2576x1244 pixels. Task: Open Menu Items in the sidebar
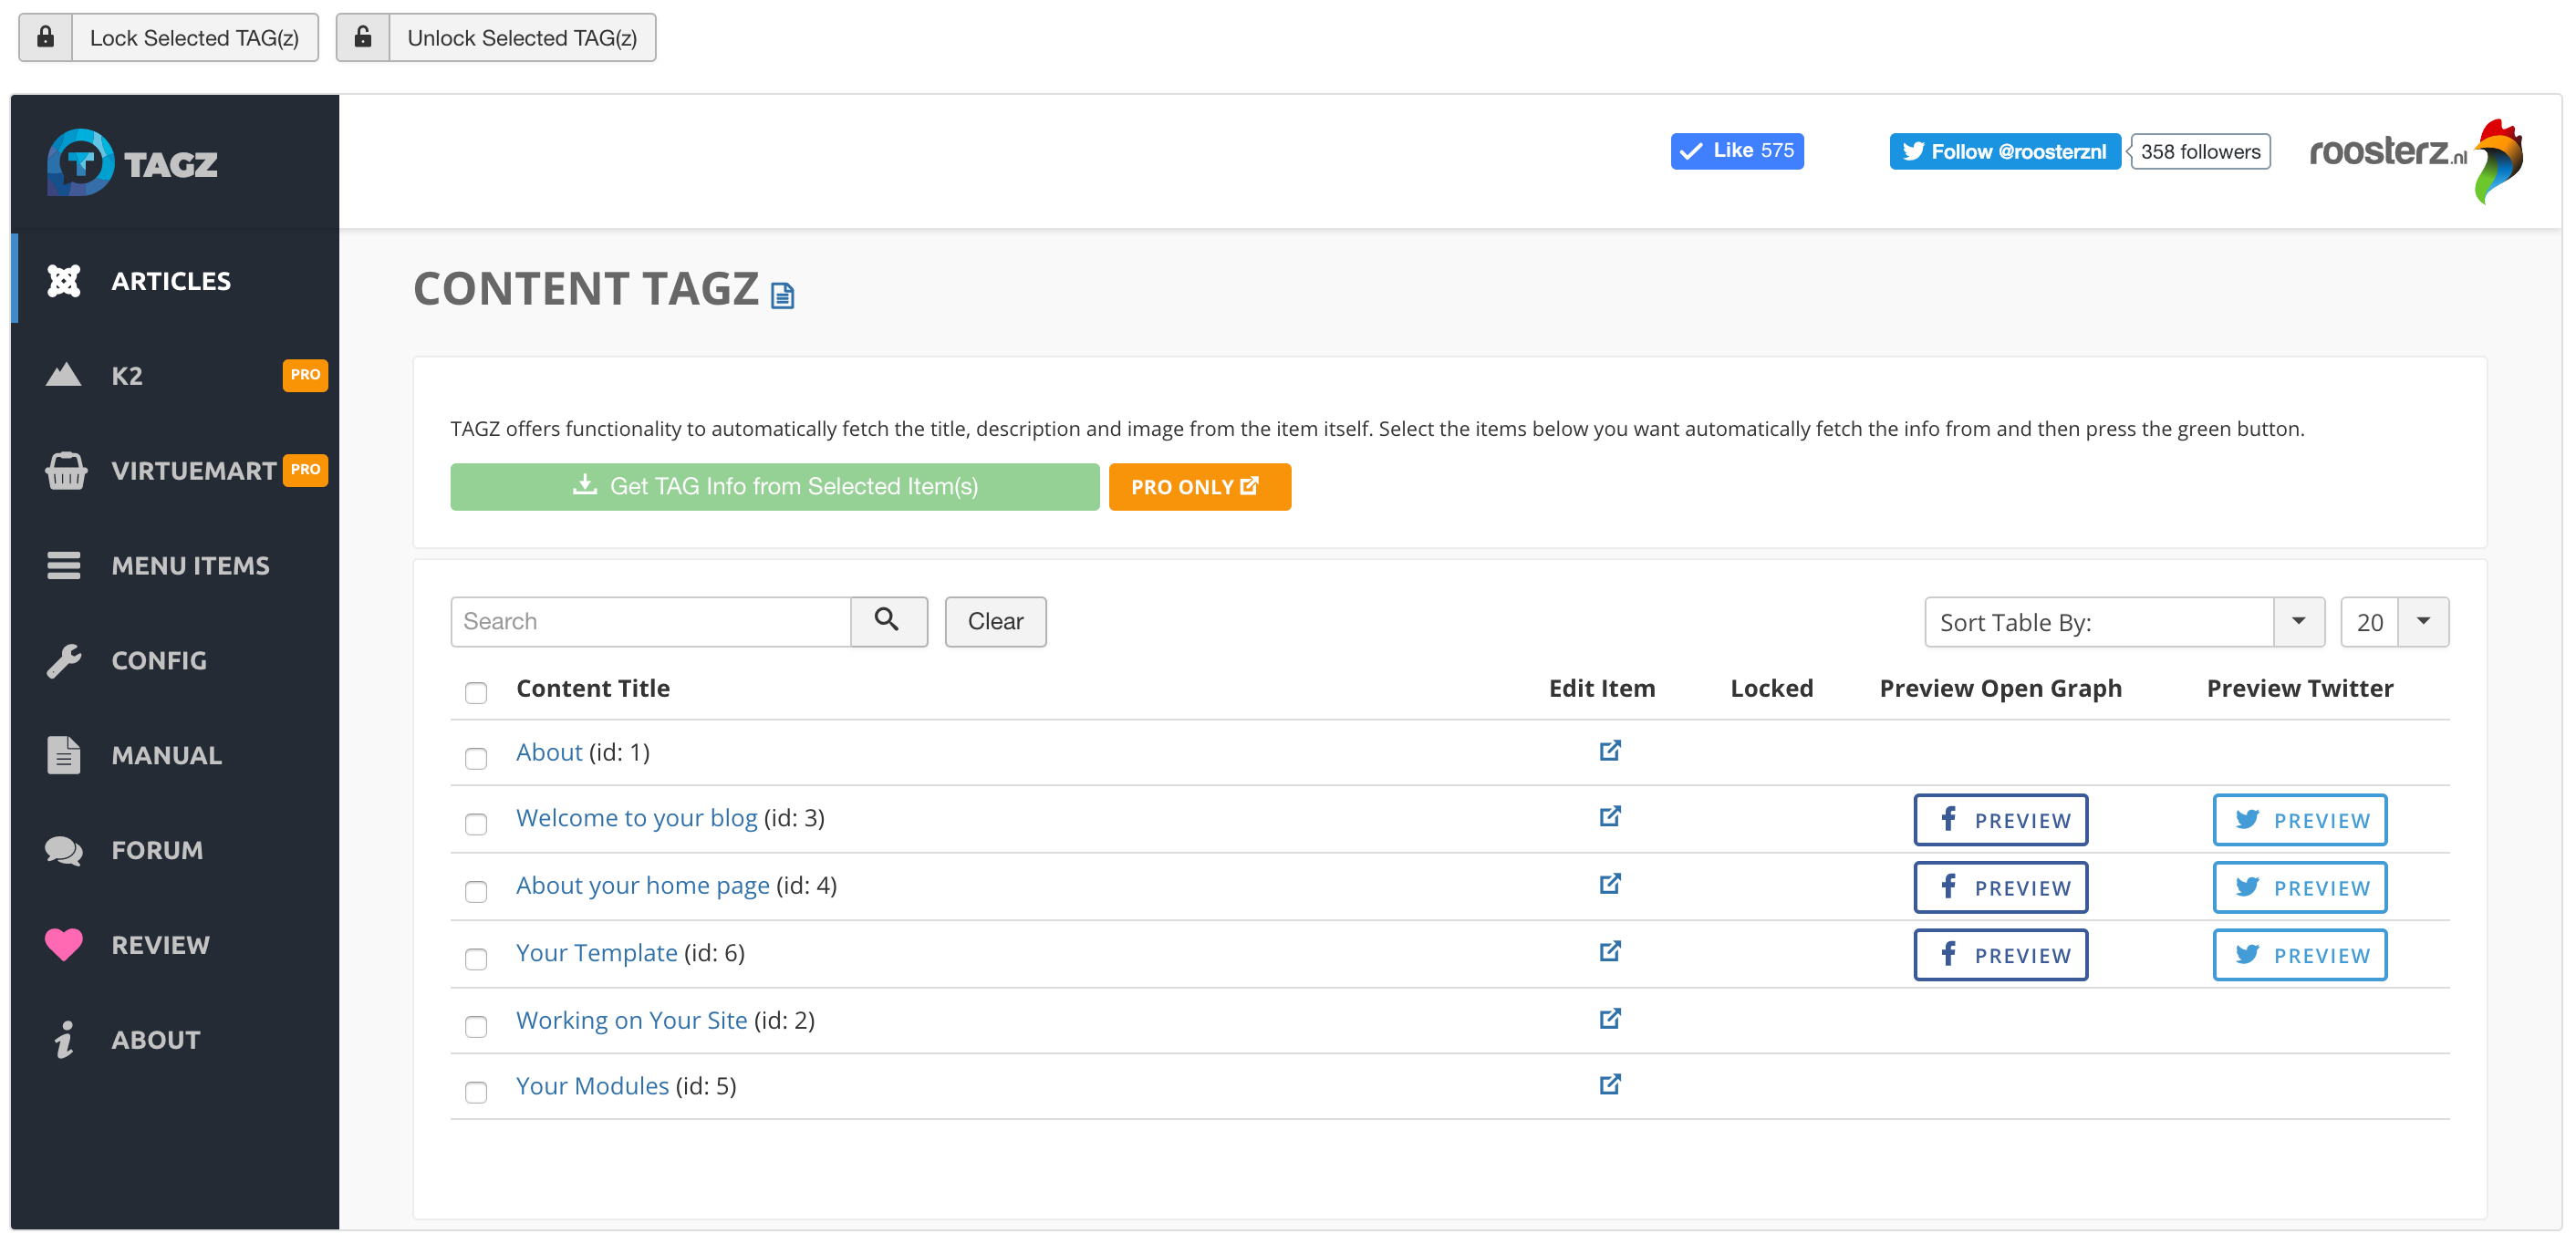190,565
